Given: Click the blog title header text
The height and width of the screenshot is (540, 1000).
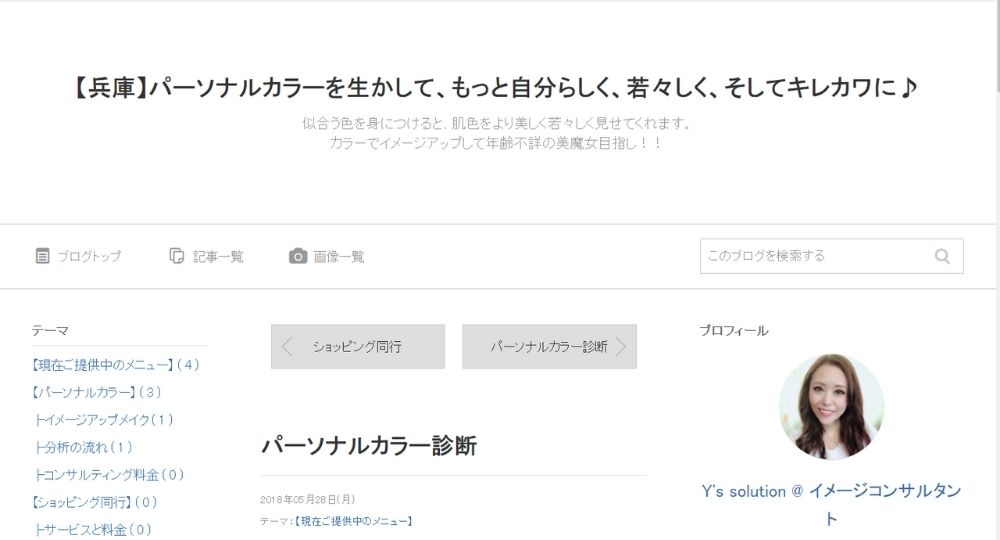Looking at the screenshot, I should [x=497, y=89].
